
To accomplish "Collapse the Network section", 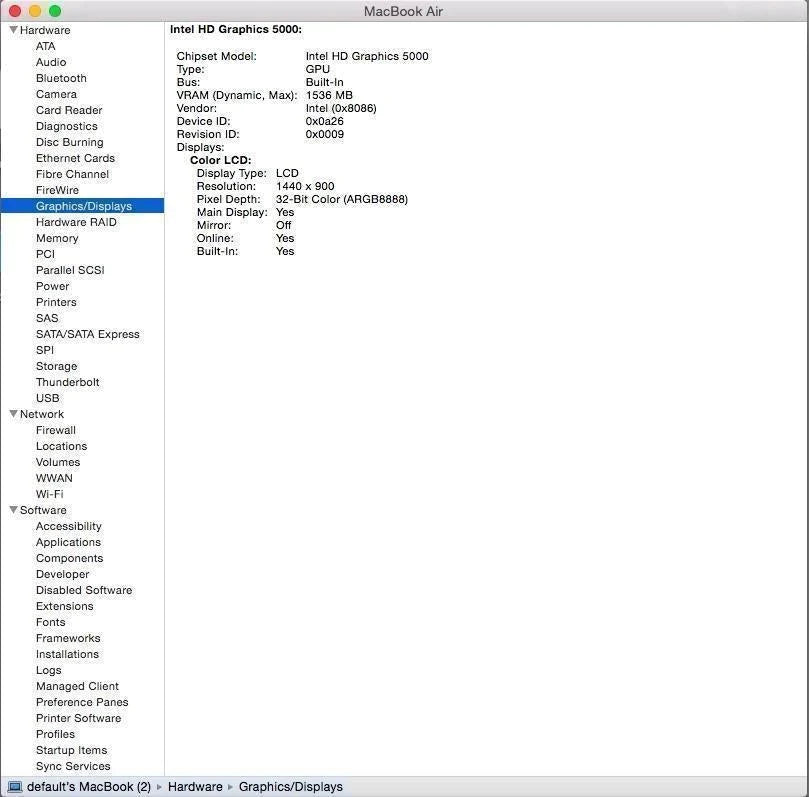I will click(x=13, y=414).
